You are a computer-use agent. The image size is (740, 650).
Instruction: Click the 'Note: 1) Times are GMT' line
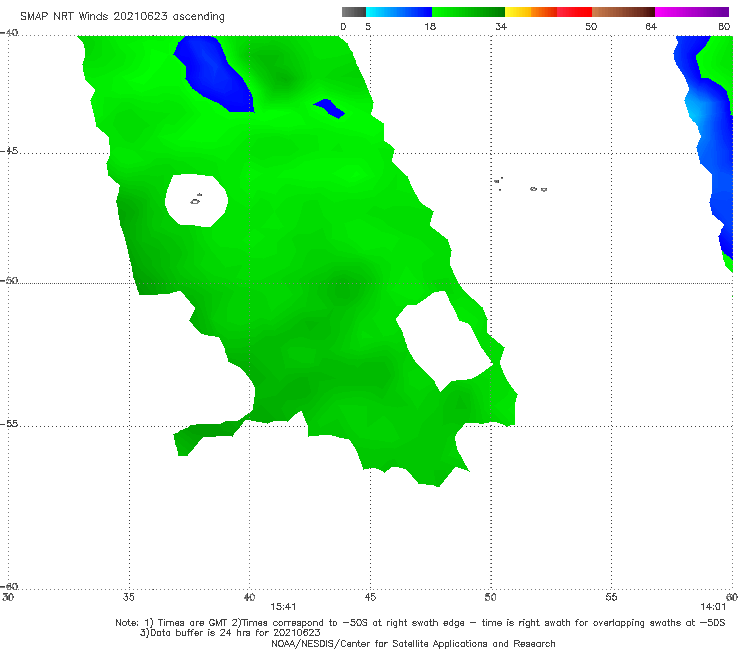[x=420, y=623]
